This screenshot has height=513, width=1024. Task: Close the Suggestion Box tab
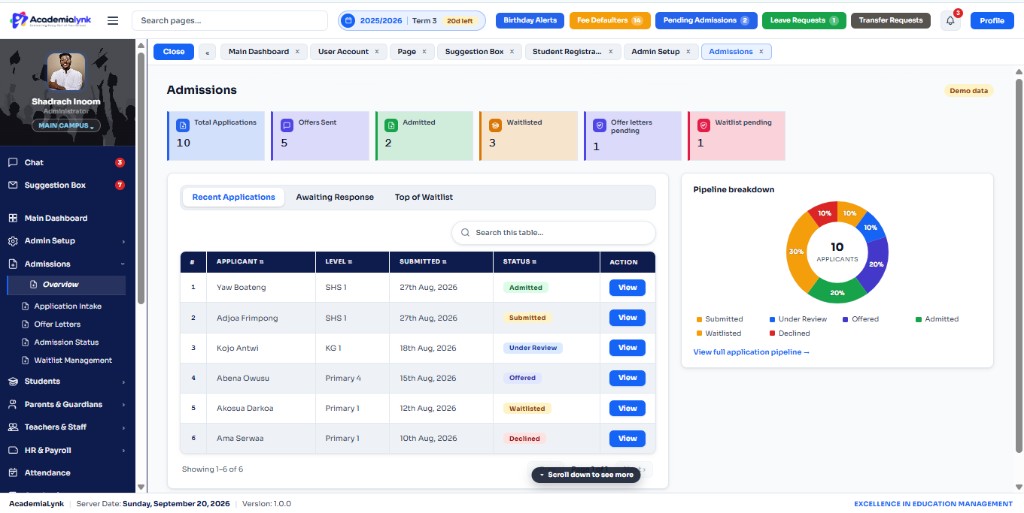pyautogui.click(x=512, y=52)
